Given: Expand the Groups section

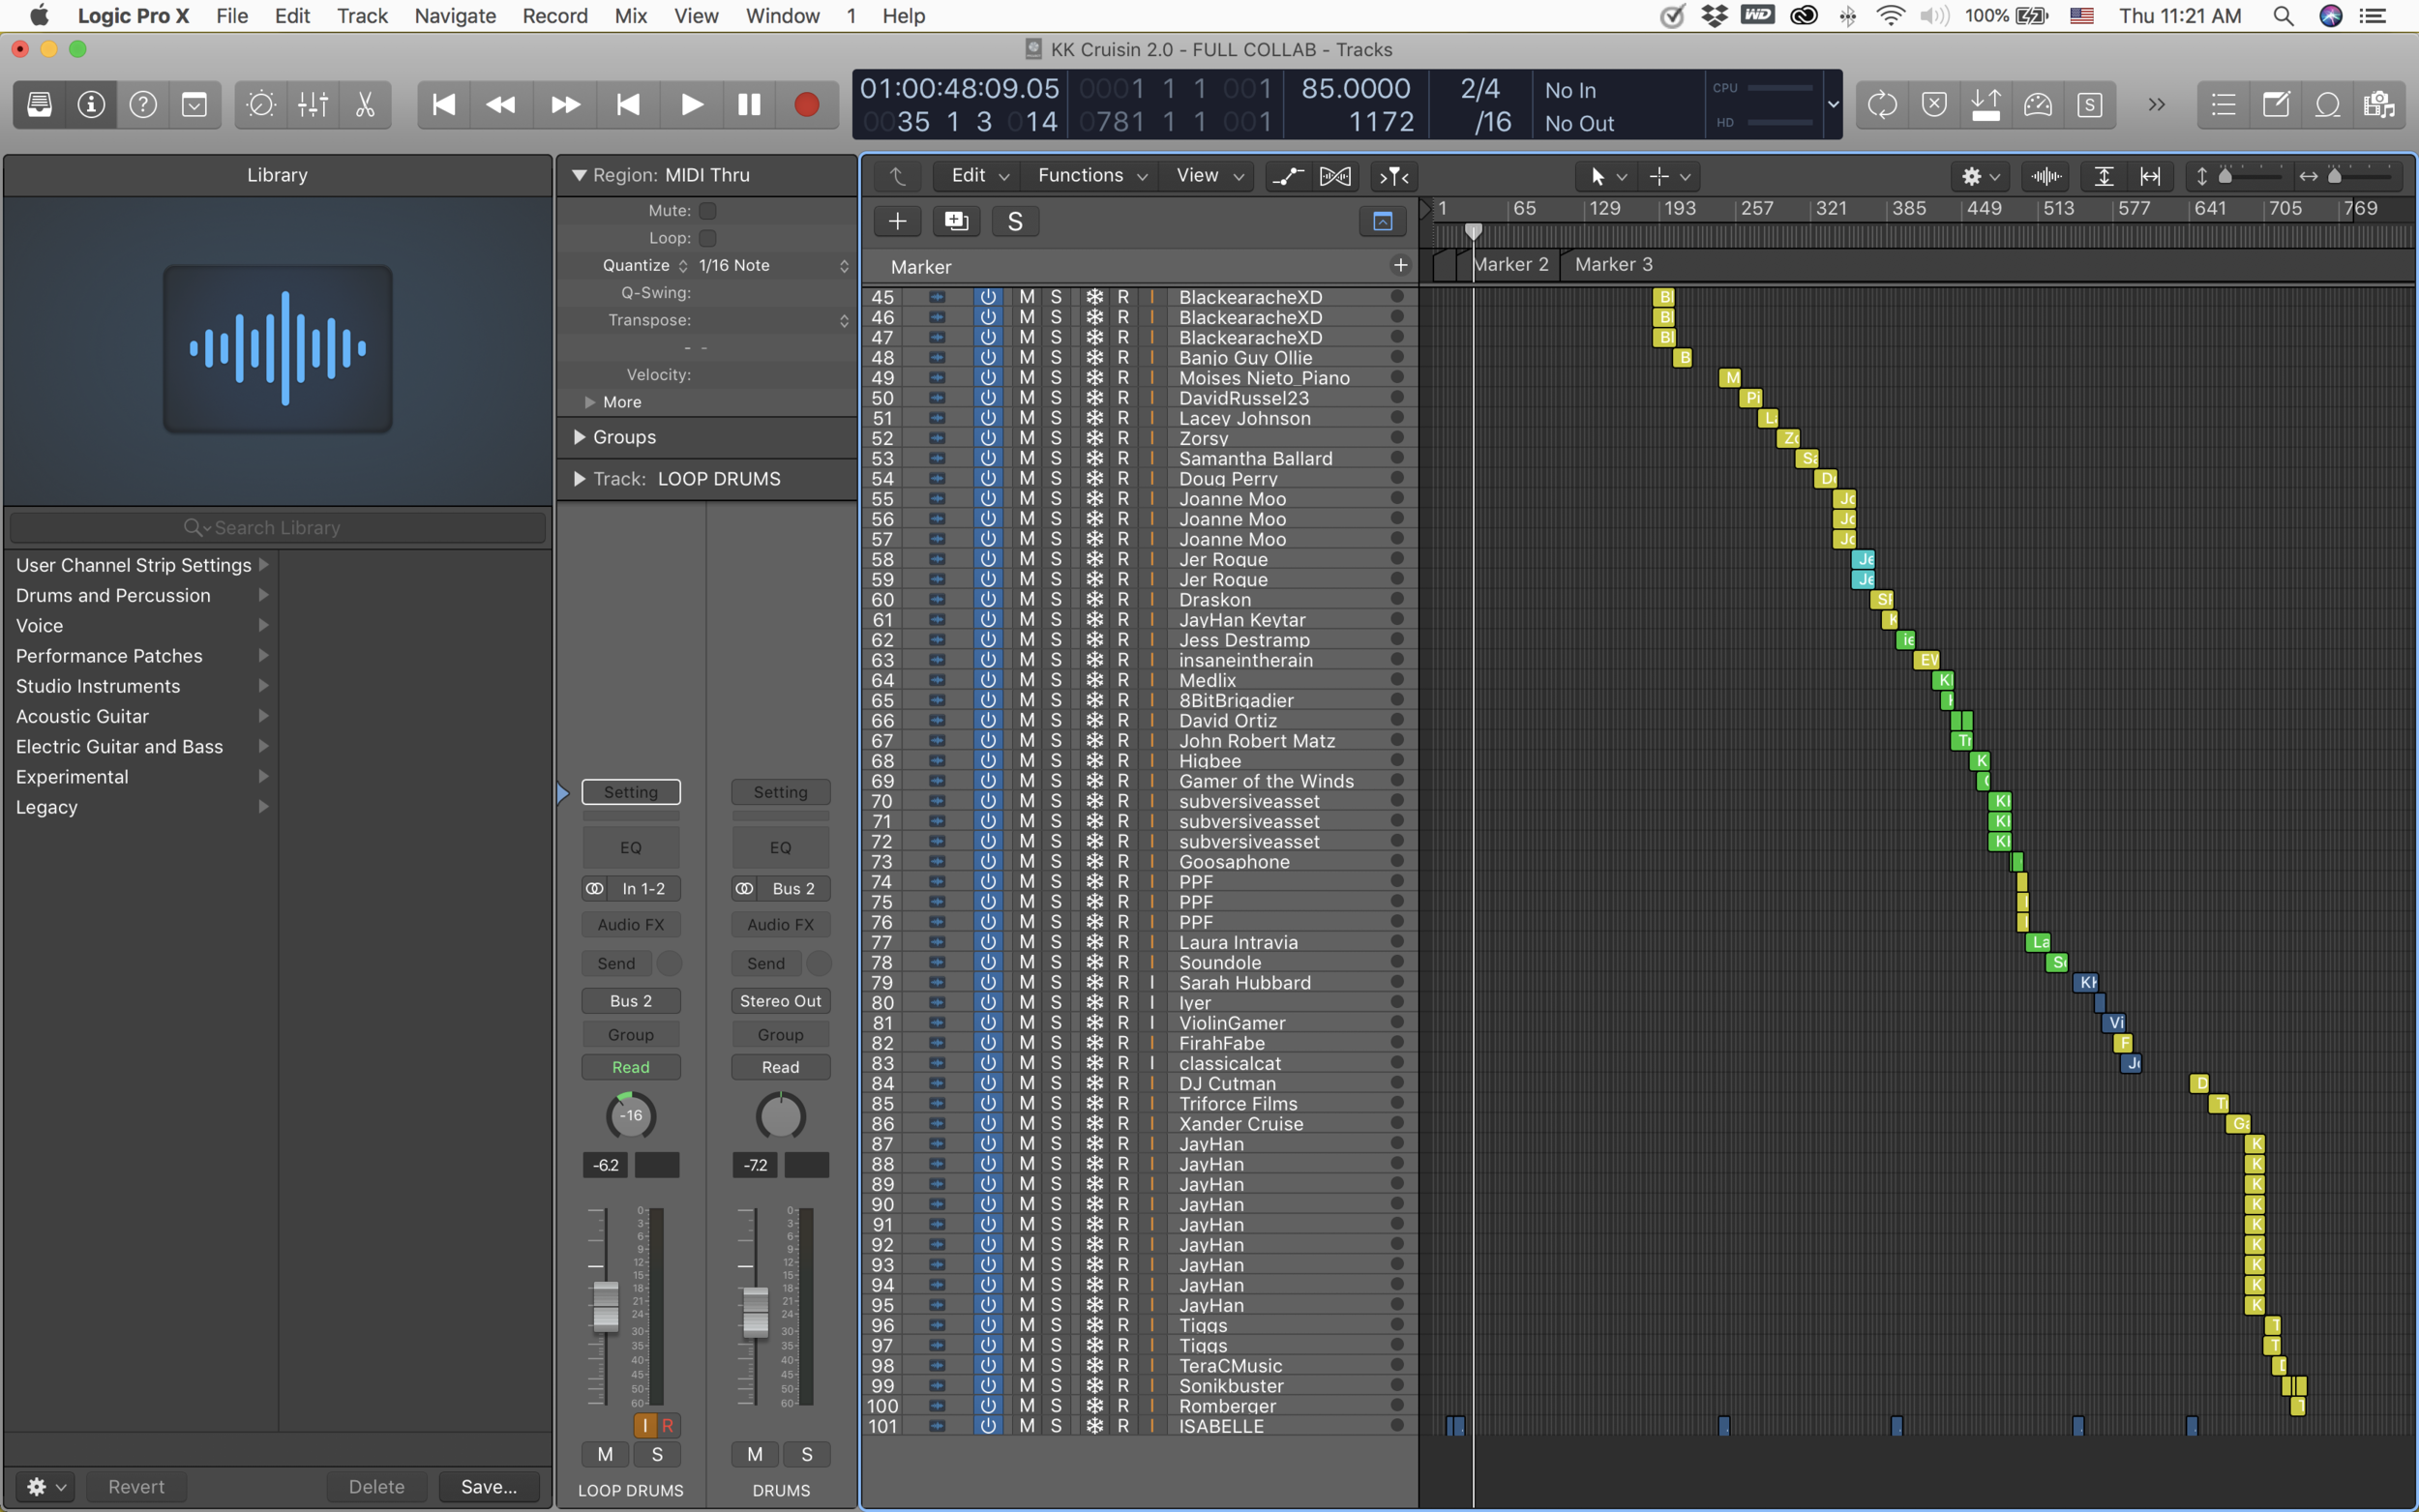Looking at the screenshot, I should [x=580, y=437].
